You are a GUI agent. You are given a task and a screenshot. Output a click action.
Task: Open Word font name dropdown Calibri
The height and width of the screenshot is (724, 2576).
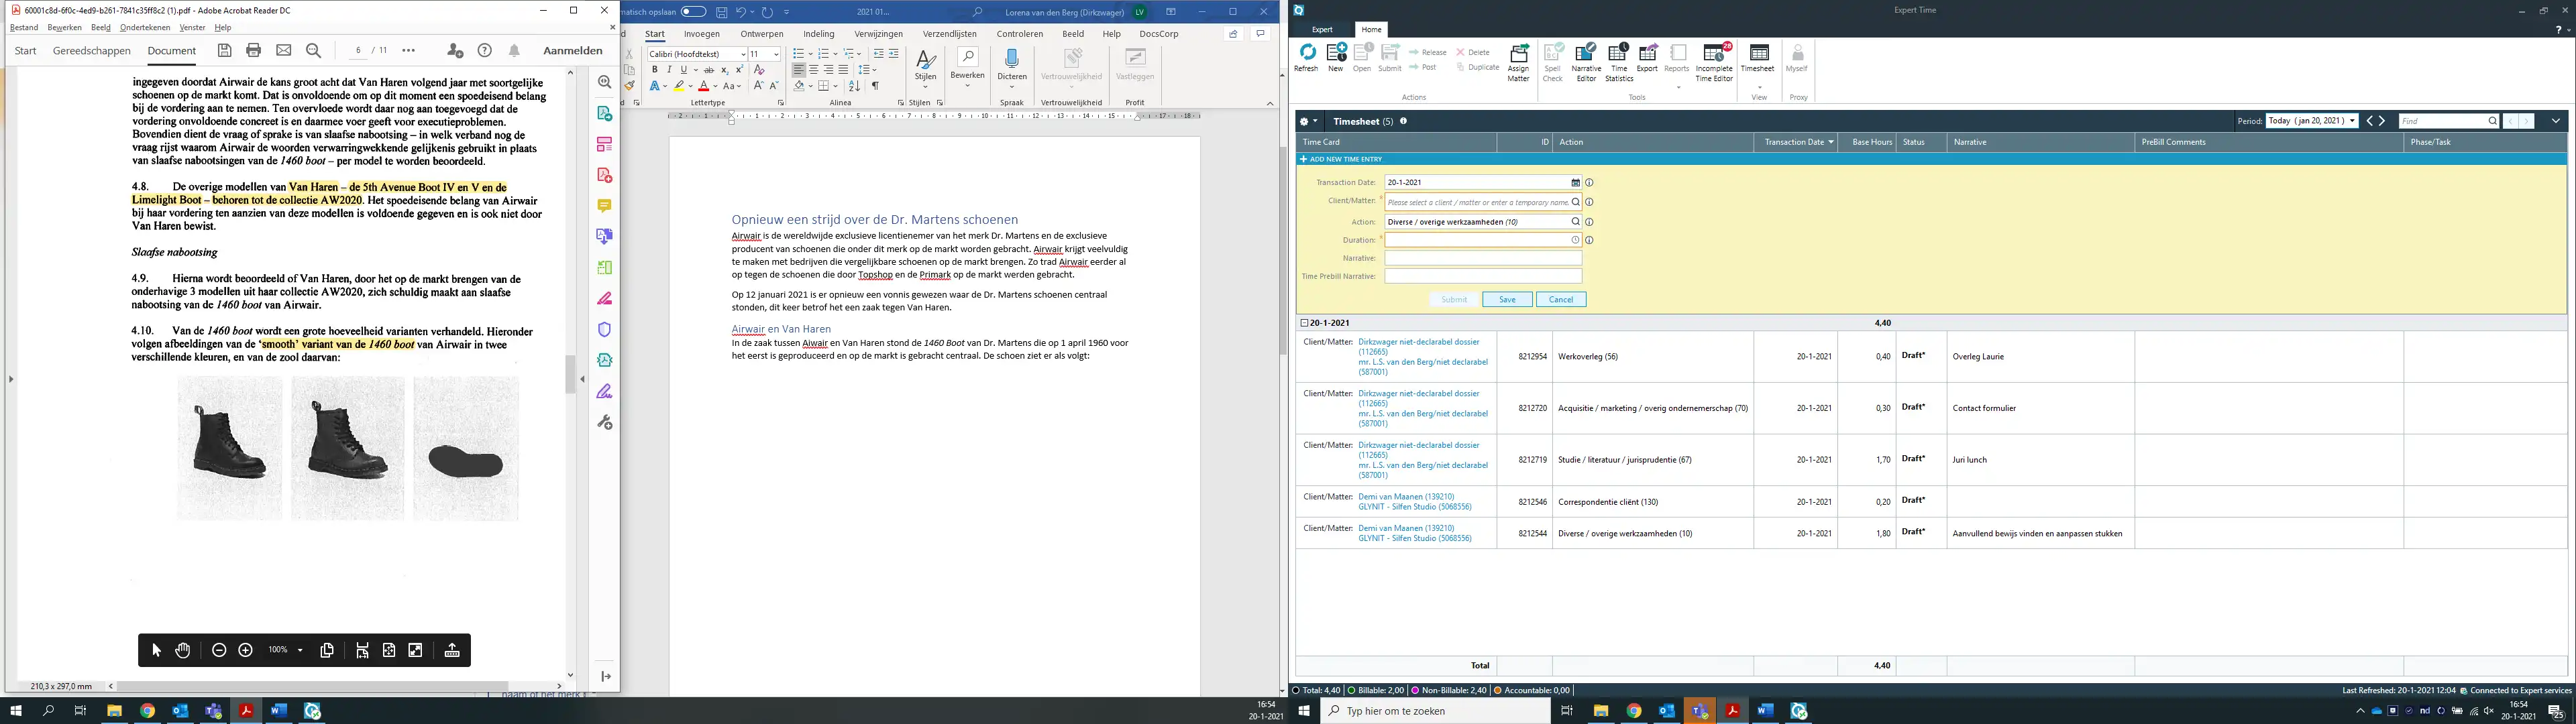pyautogui.click(x=743, y=54)
